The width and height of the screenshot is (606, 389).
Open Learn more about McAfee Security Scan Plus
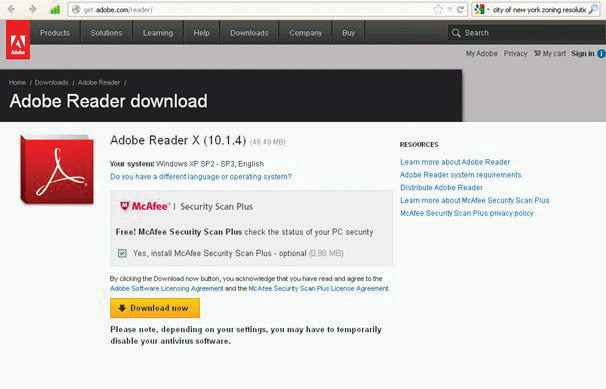475,200
